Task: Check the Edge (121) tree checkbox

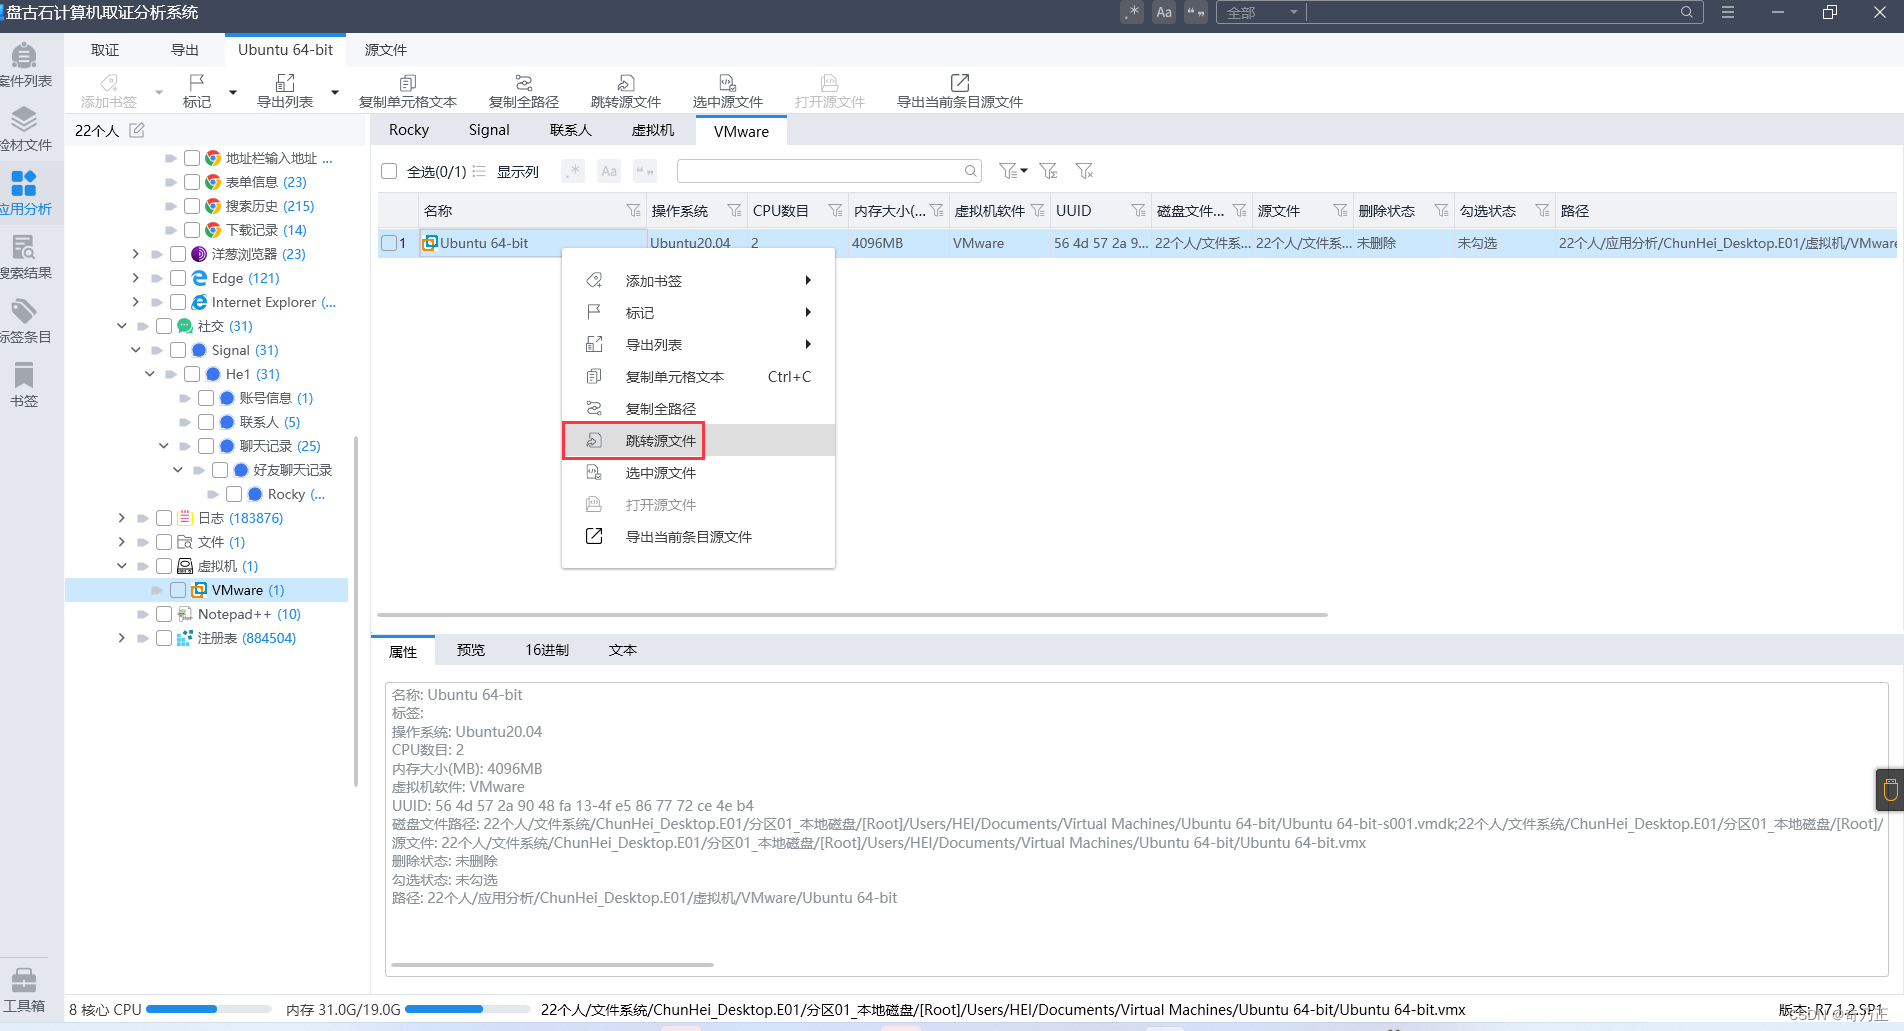Action: (x=178, y=278)
